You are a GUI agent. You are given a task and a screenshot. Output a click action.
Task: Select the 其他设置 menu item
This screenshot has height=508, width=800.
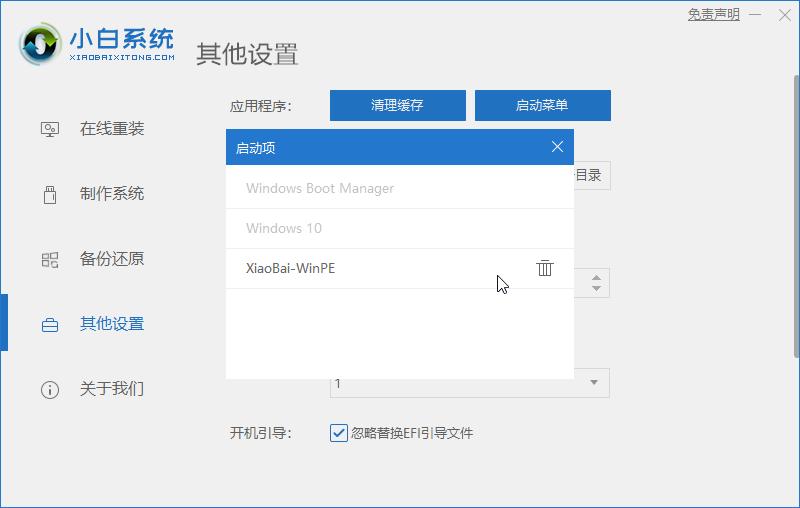[112, 324]
